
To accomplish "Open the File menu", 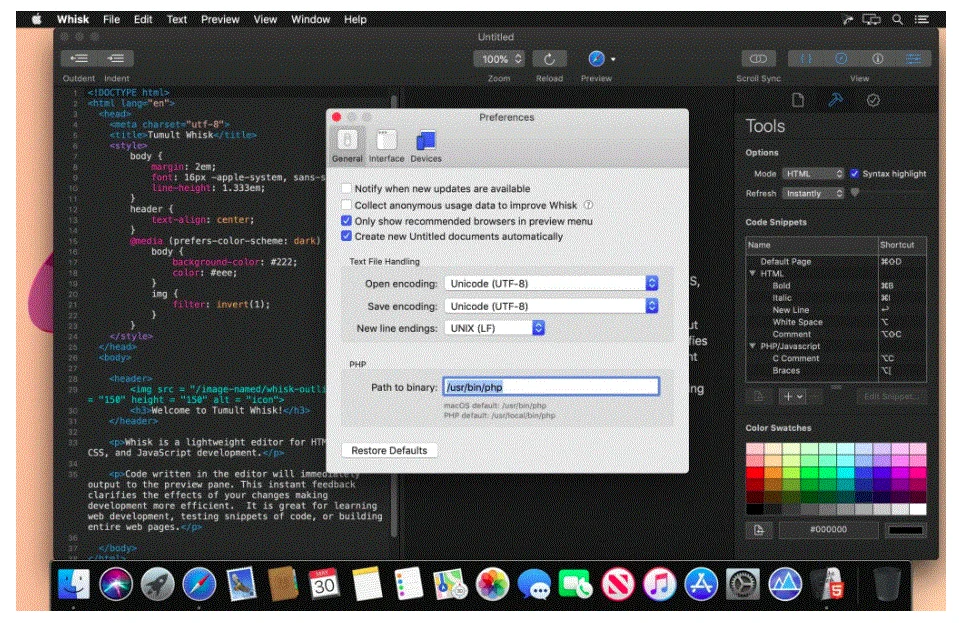I will tap(111, 20).
